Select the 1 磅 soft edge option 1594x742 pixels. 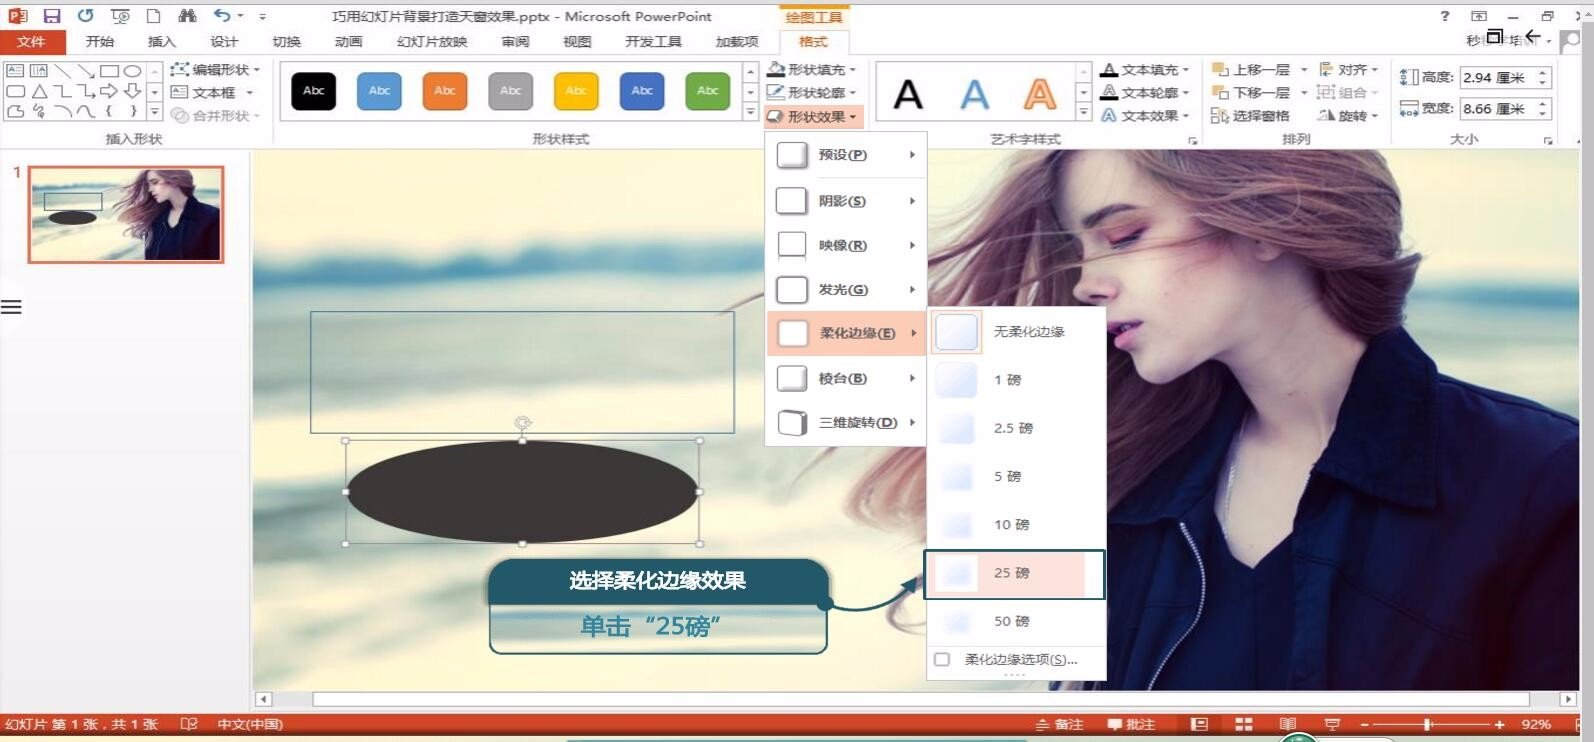click(x=1016, y=380)
